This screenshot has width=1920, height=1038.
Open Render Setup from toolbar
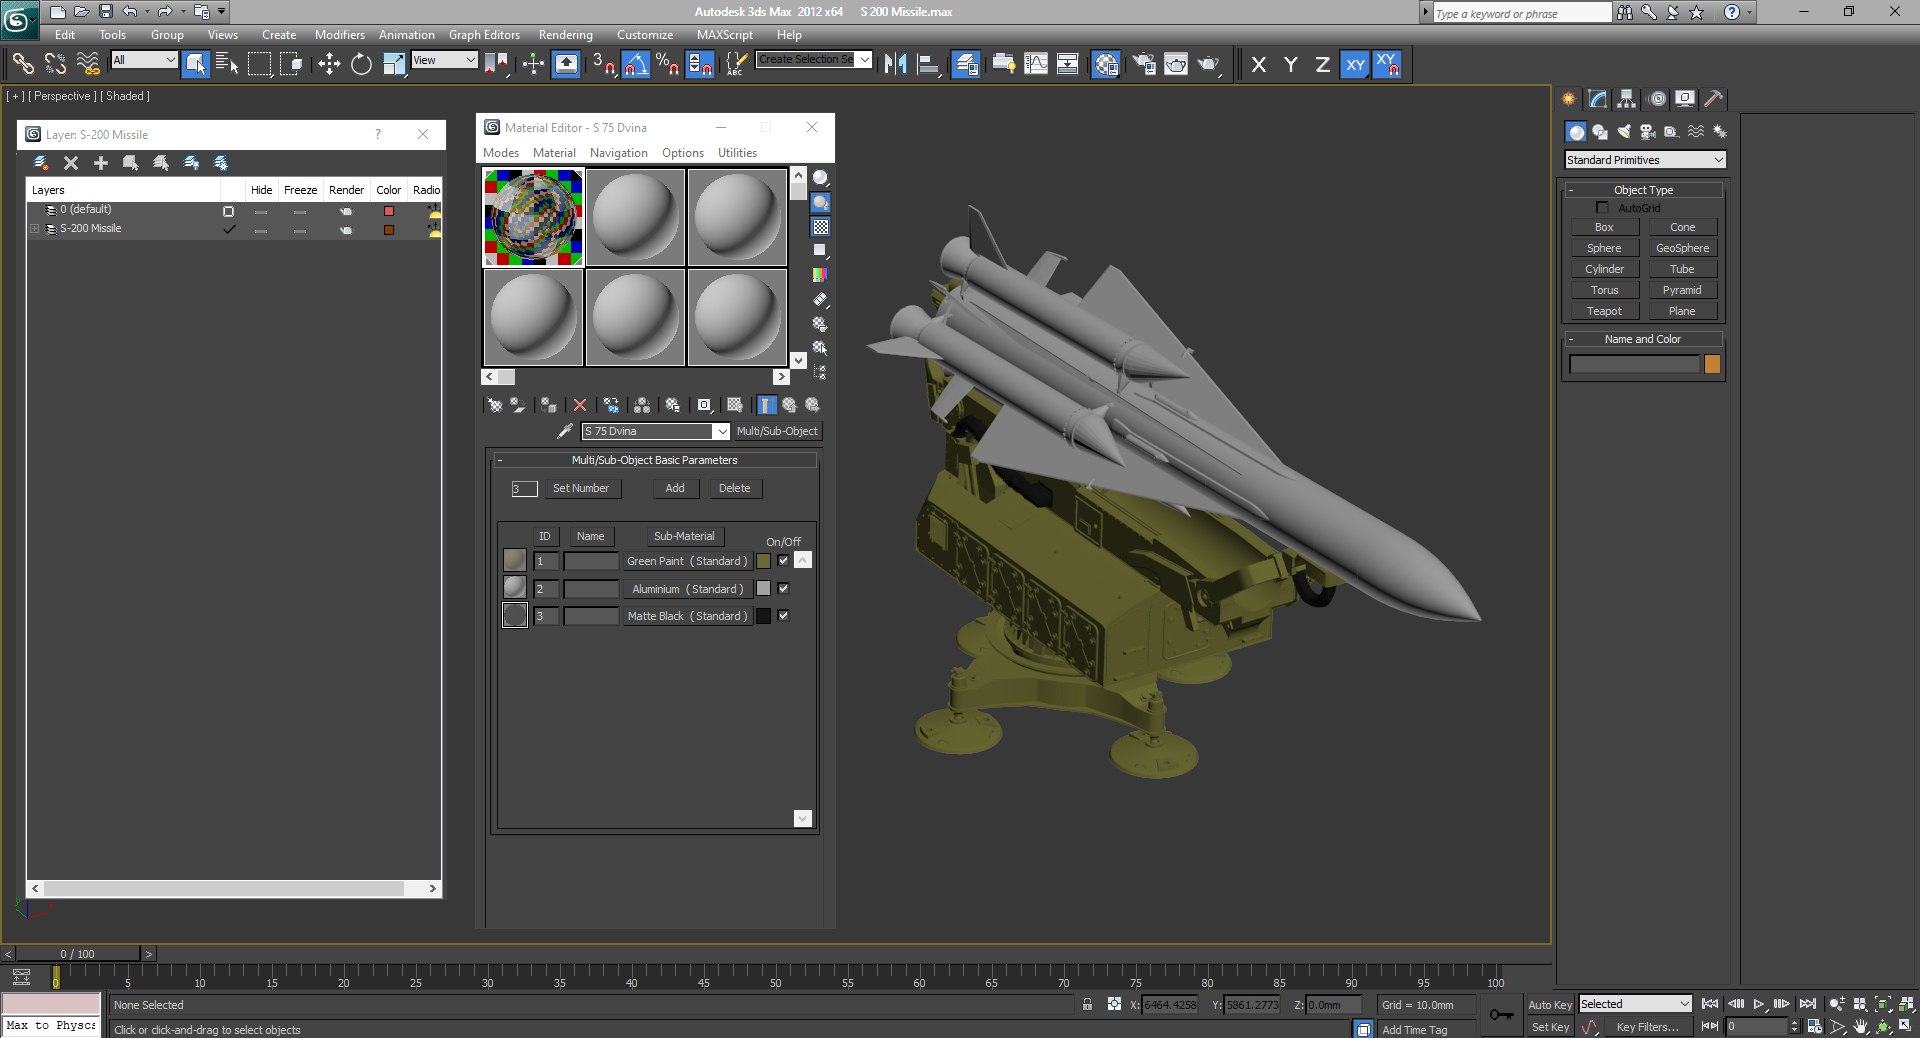coord(1144,64)
